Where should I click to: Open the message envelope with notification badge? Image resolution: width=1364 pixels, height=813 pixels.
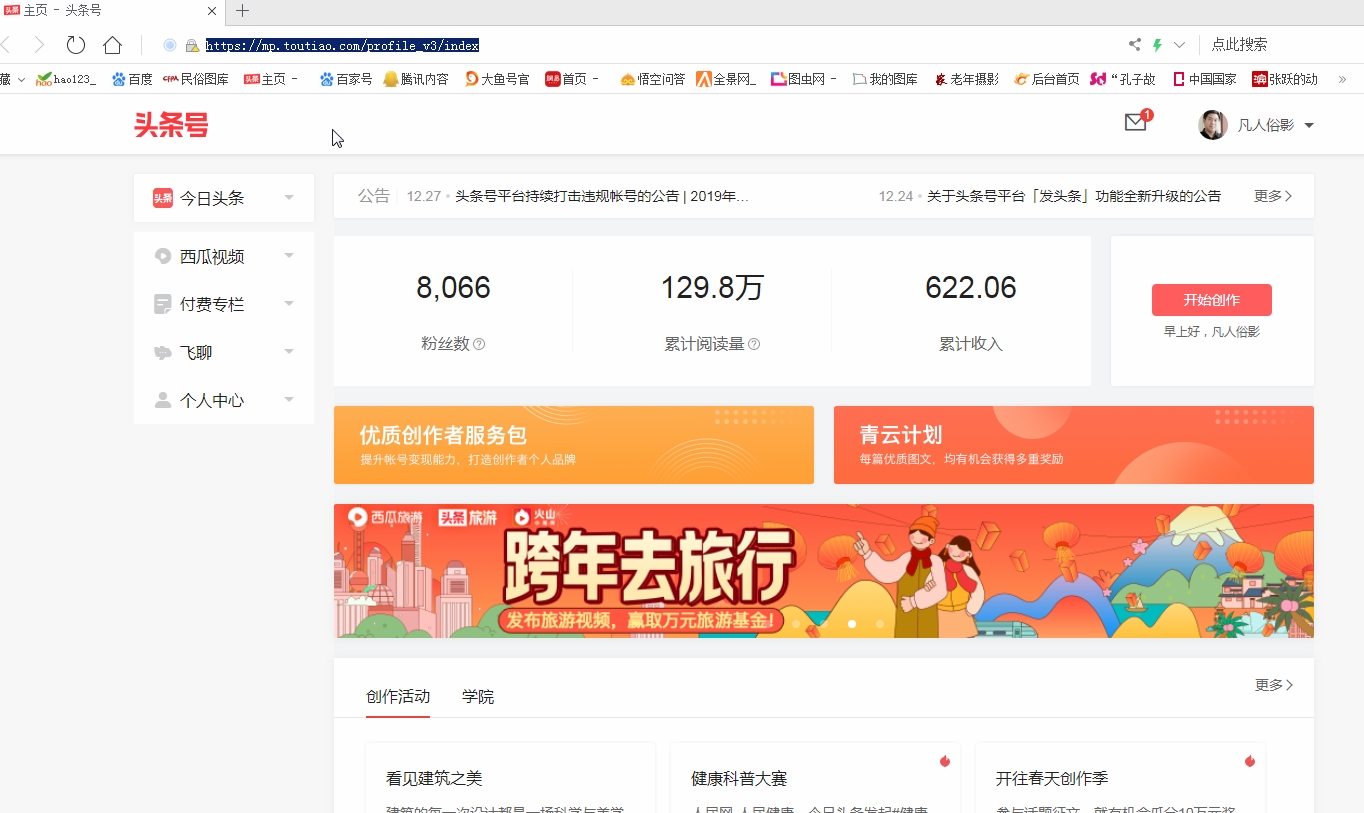click(x=1135, y=122)
